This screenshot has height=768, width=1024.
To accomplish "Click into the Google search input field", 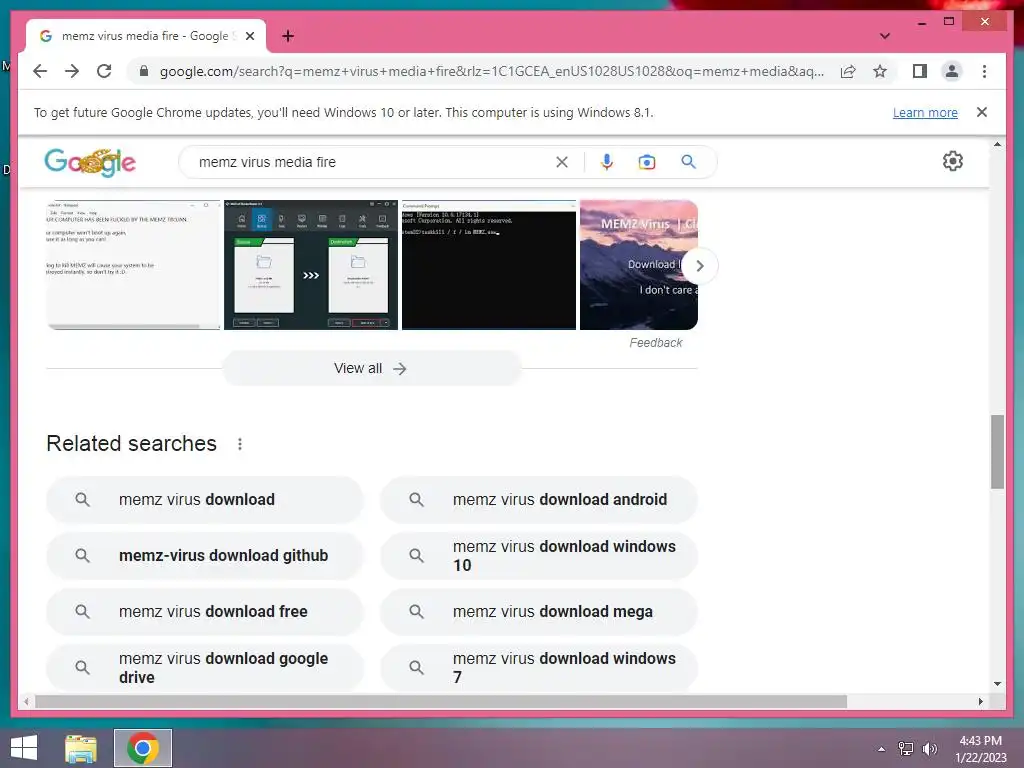I will (x=372, y=162).
